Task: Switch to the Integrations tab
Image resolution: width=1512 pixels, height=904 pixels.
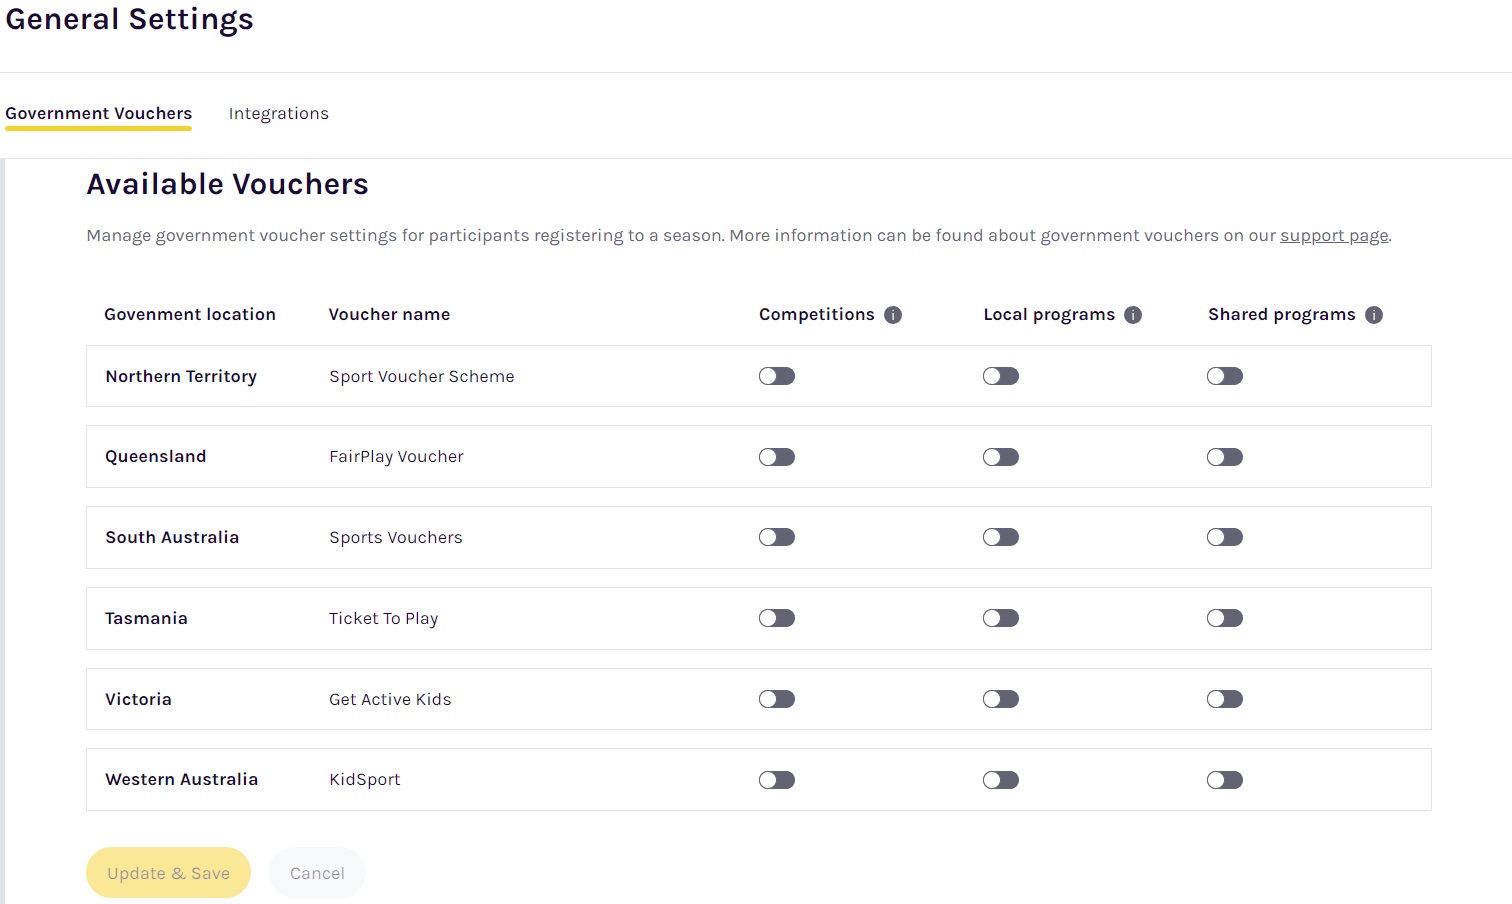Action: click(278, 113)
